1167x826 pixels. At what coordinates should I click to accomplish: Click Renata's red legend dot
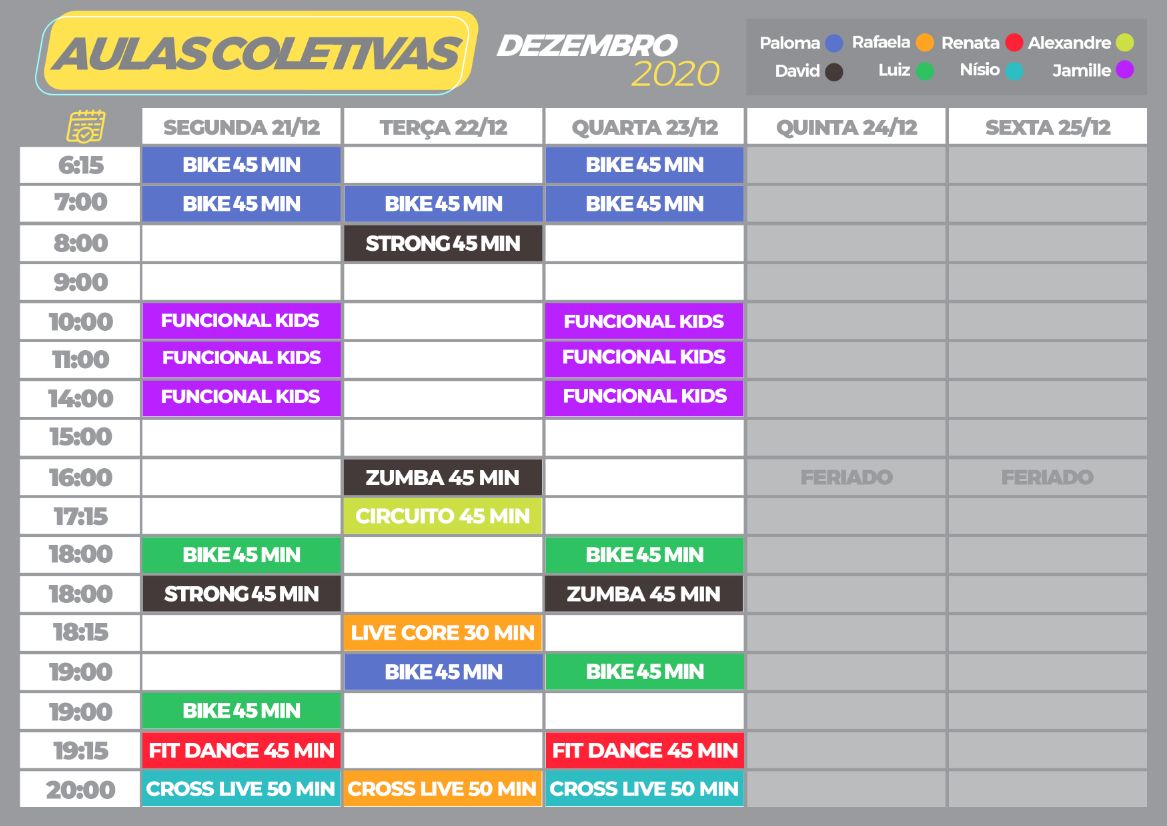(x=1014, y=42)
